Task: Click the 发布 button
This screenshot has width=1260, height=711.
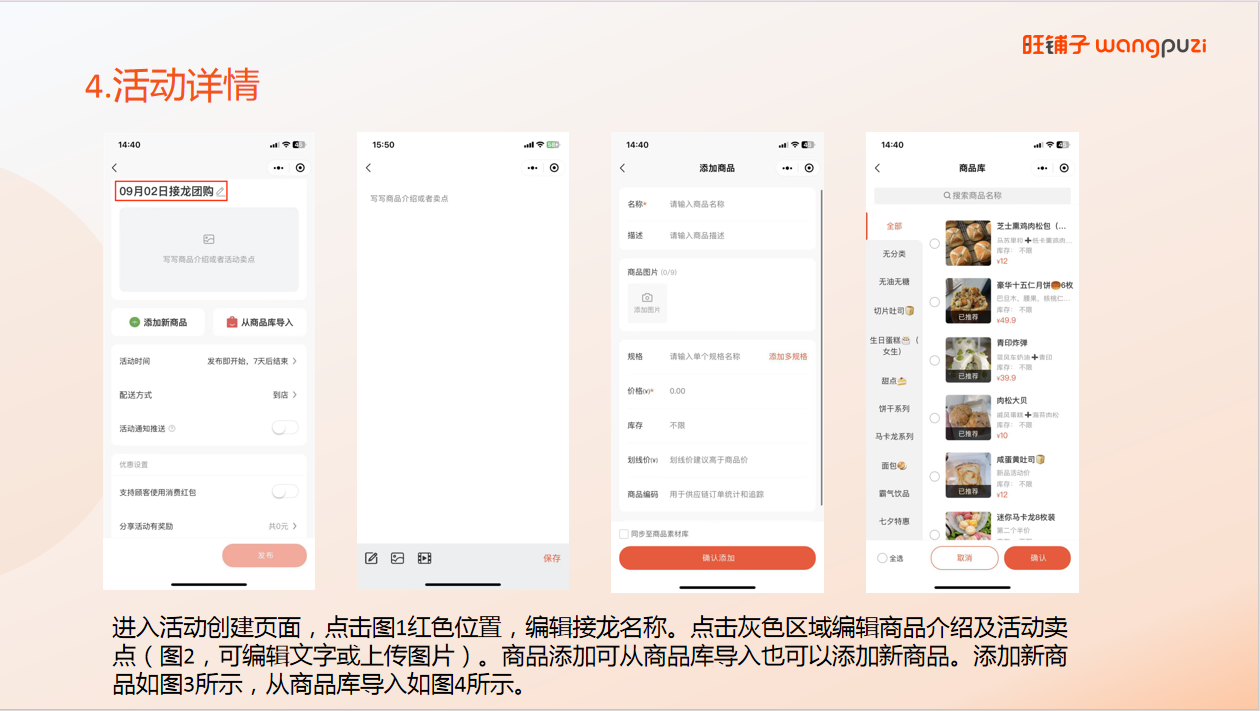Action: click(264, 555)
